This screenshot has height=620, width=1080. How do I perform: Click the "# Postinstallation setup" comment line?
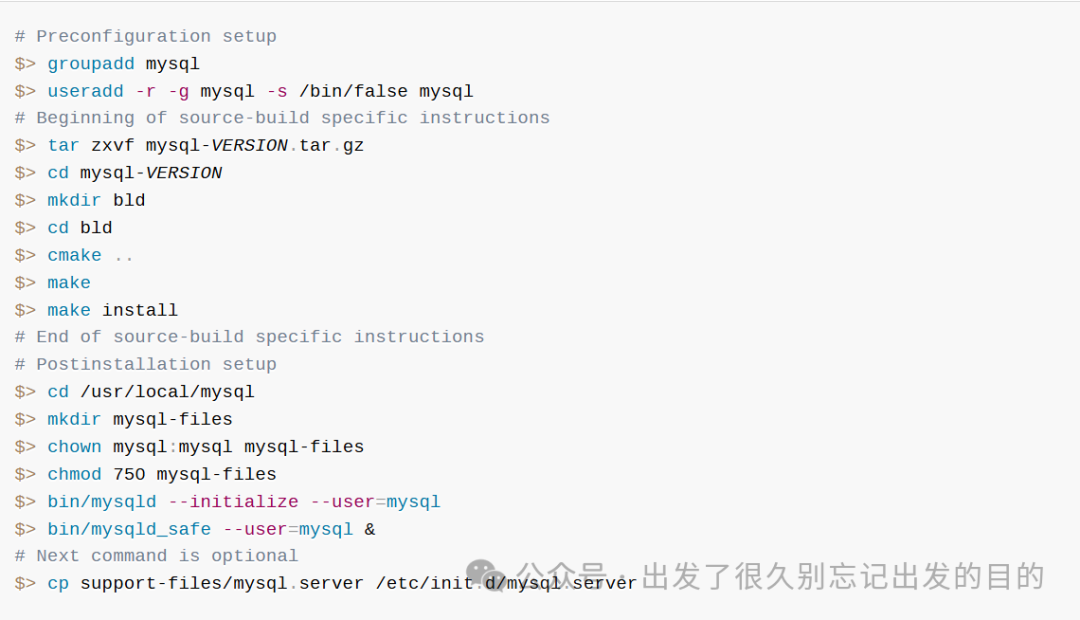tap(146, 364)
